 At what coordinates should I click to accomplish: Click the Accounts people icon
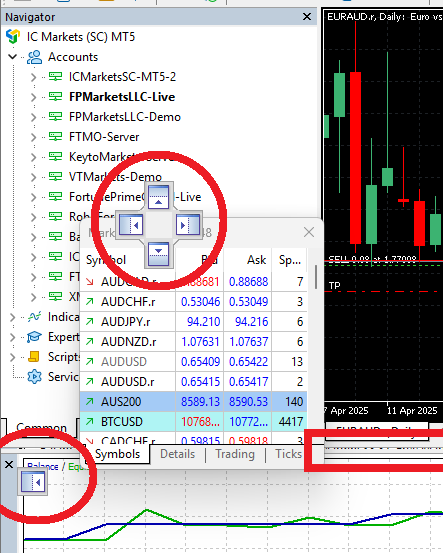pos(35,57)
